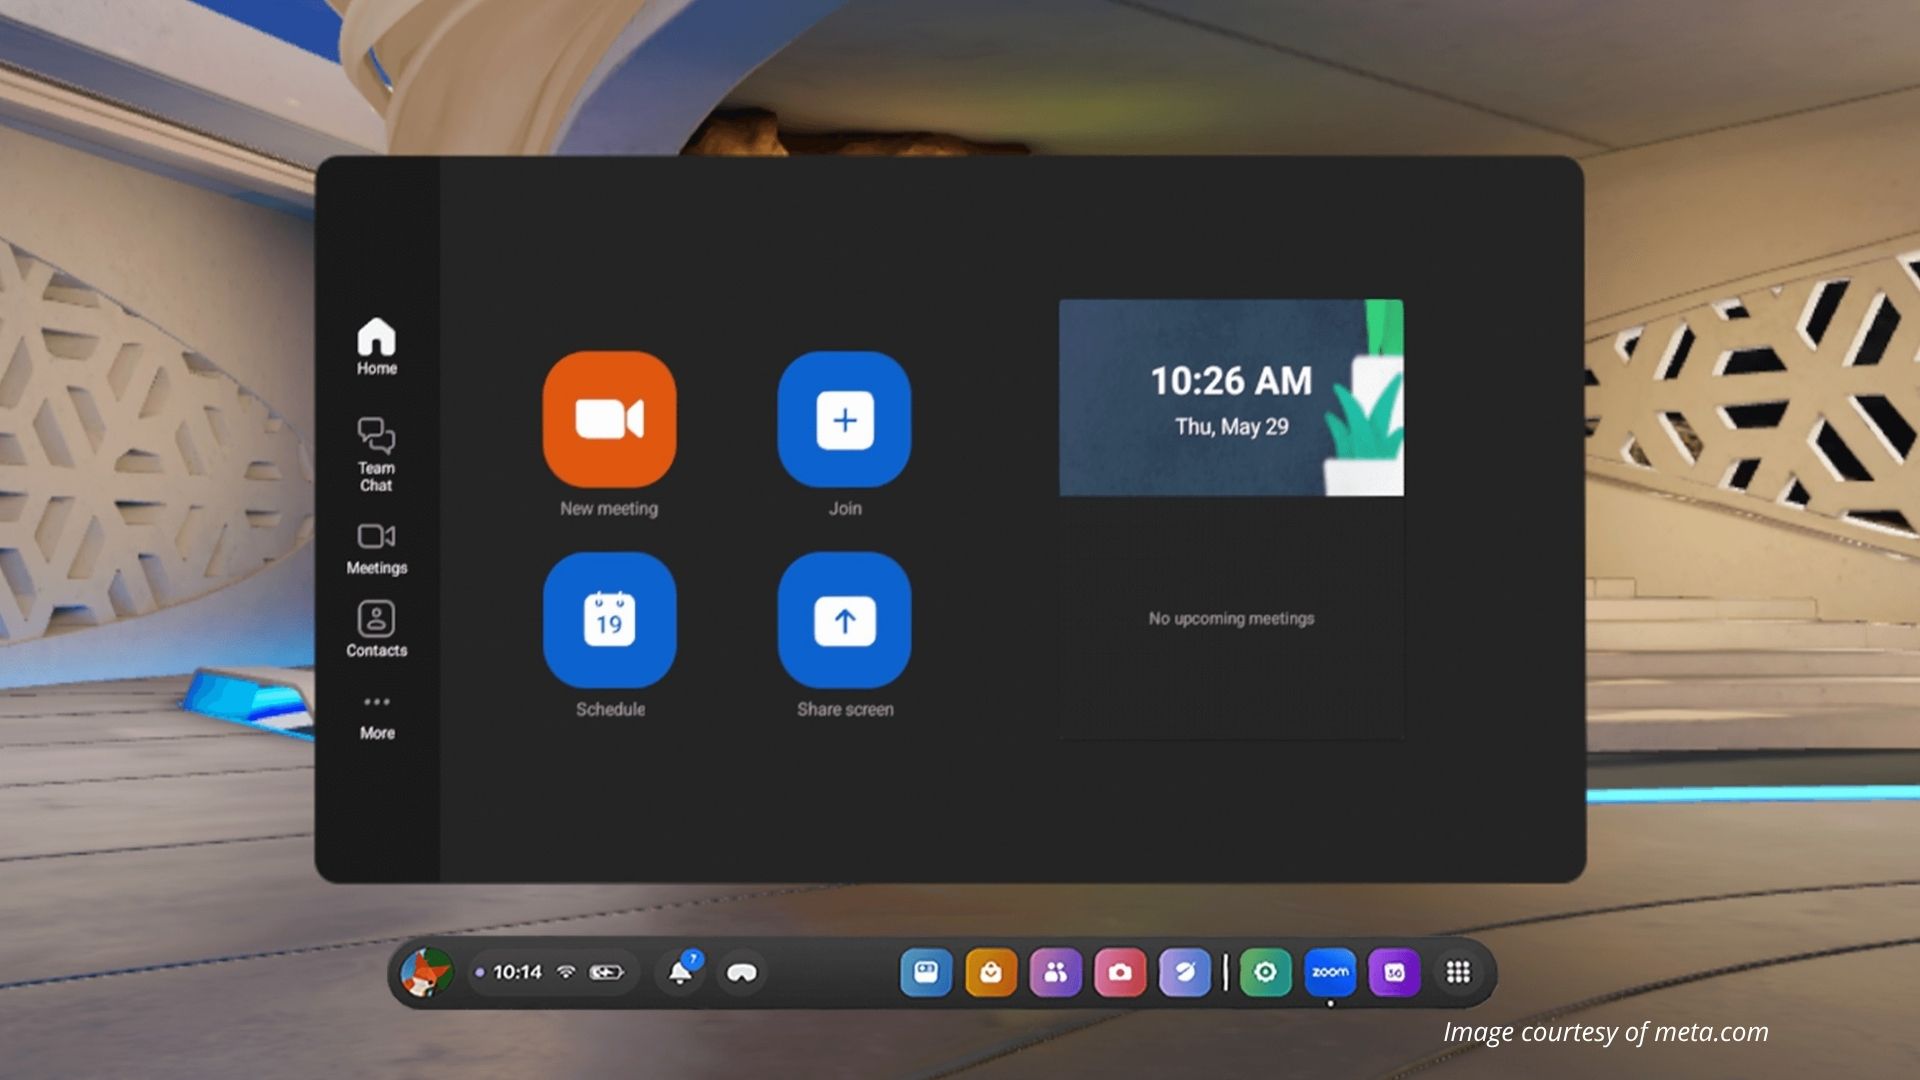The image size is (1920, 1080).
Task: Open the purple People app icon
Action: [x=1055, y=972]
